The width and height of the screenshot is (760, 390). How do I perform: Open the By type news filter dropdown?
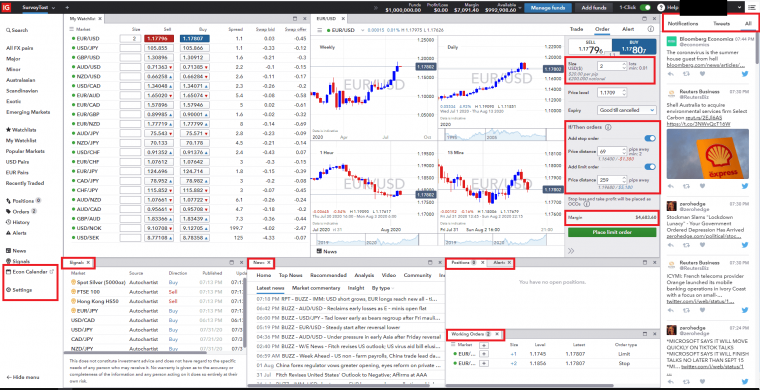tap(382, 288)
